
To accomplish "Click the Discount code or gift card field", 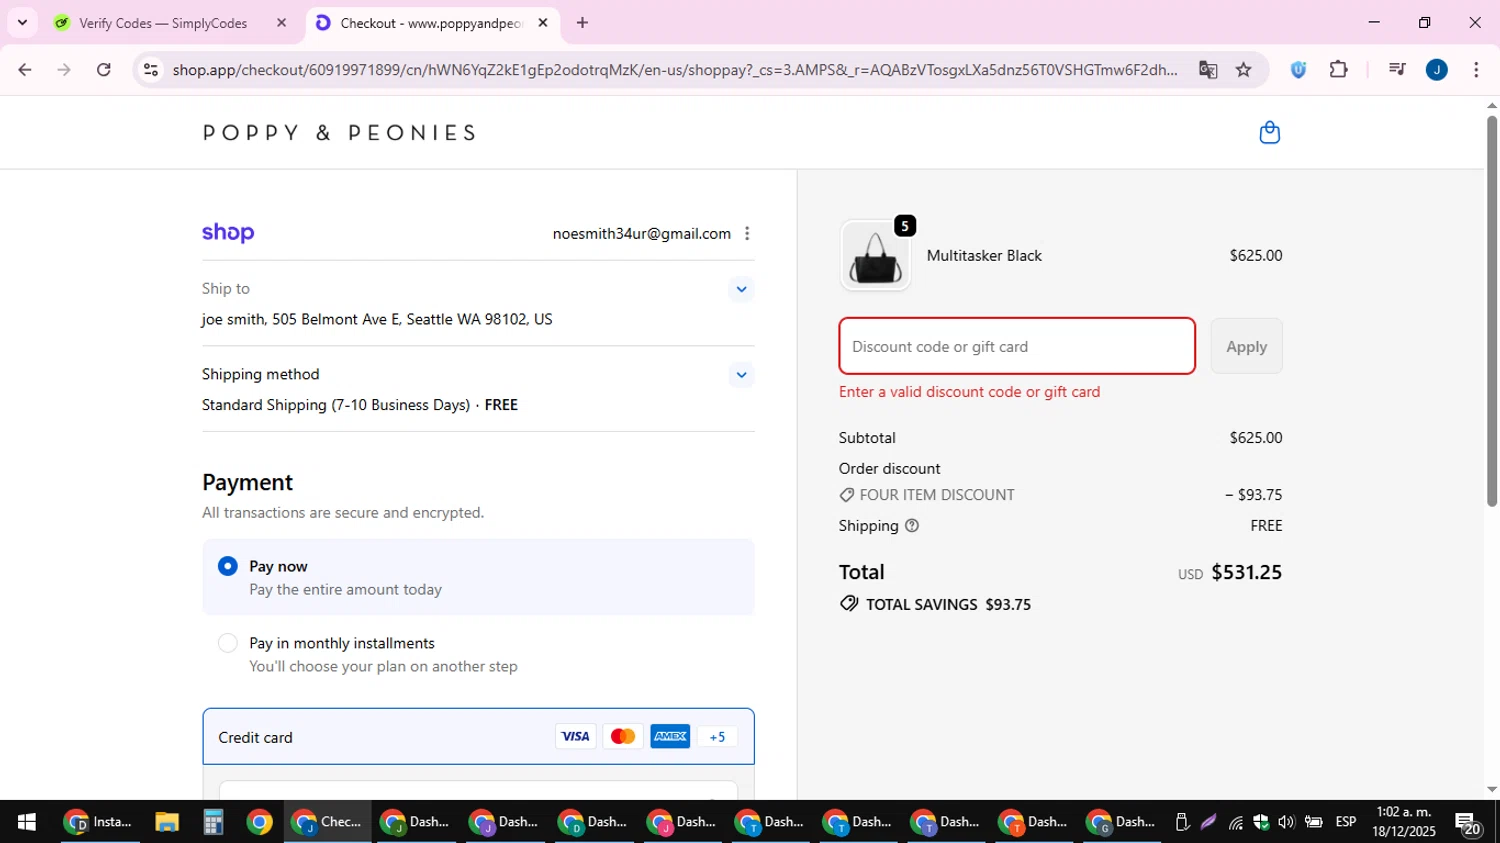I will coord(1017,346).
